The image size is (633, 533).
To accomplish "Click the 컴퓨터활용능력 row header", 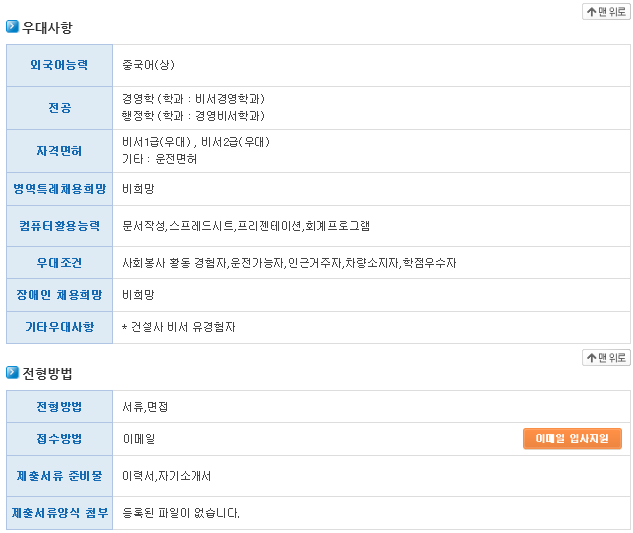I will tap(59, 226).
